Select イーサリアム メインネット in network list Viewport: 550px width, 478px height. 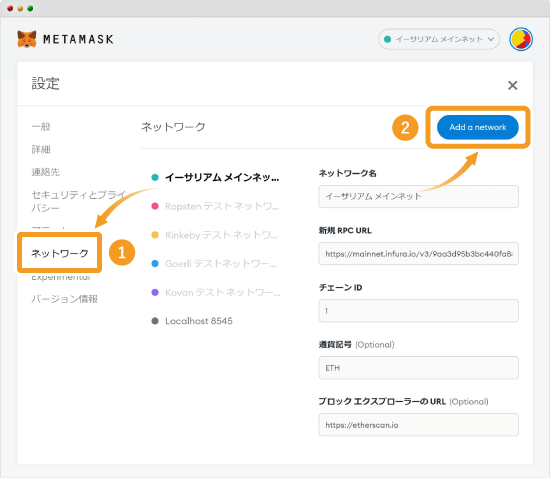(x=215, y=177)
